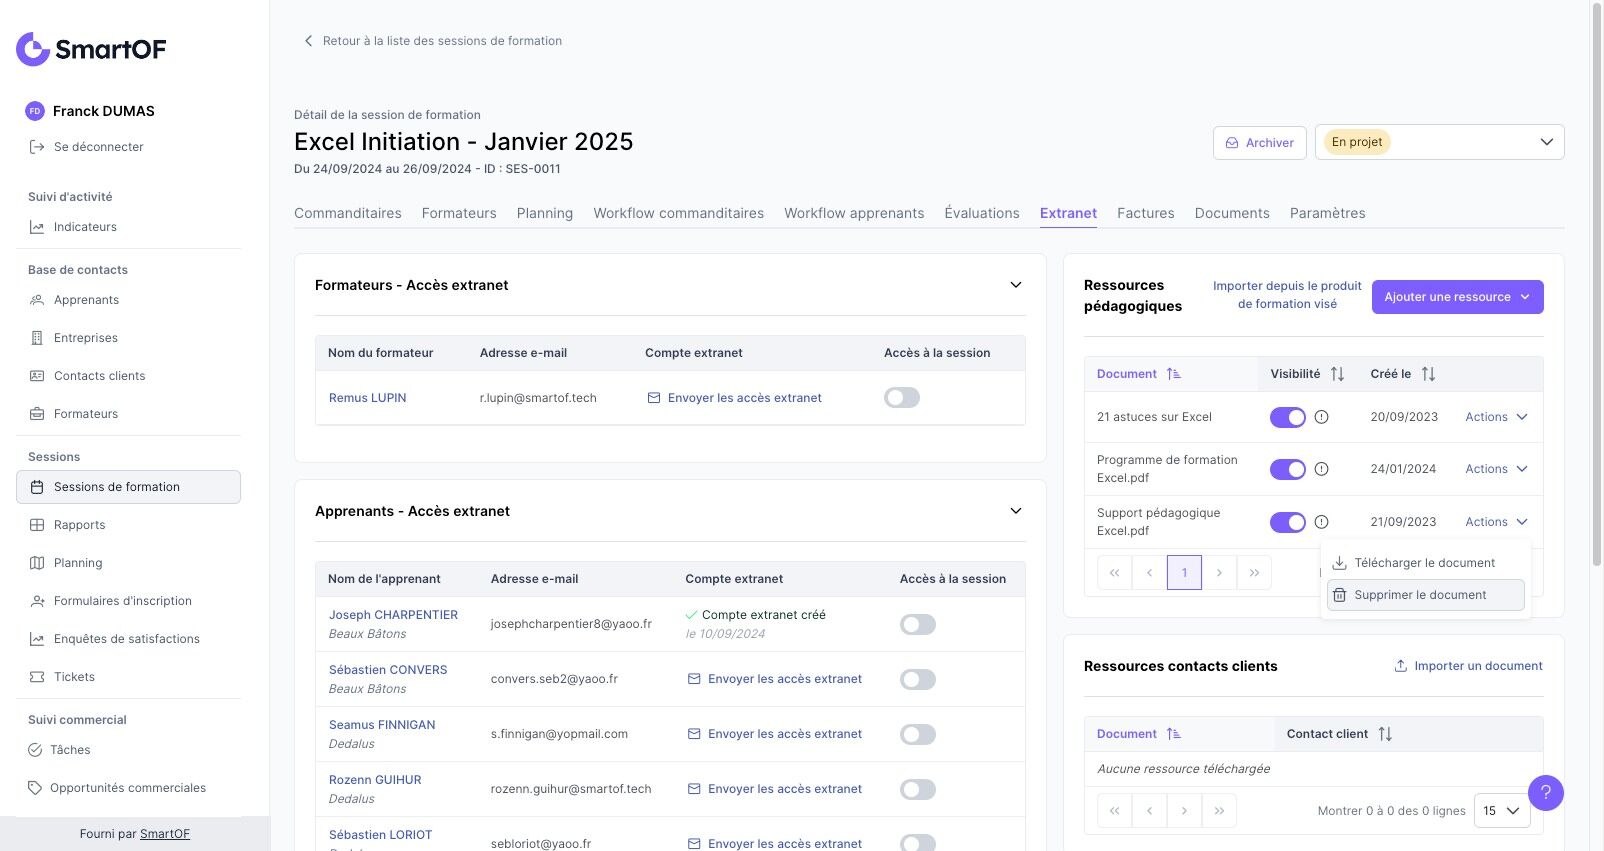Screen dimensions: 1604x851
Task: Open Planning in the left sidebar
Action: [x=78, y=563]
